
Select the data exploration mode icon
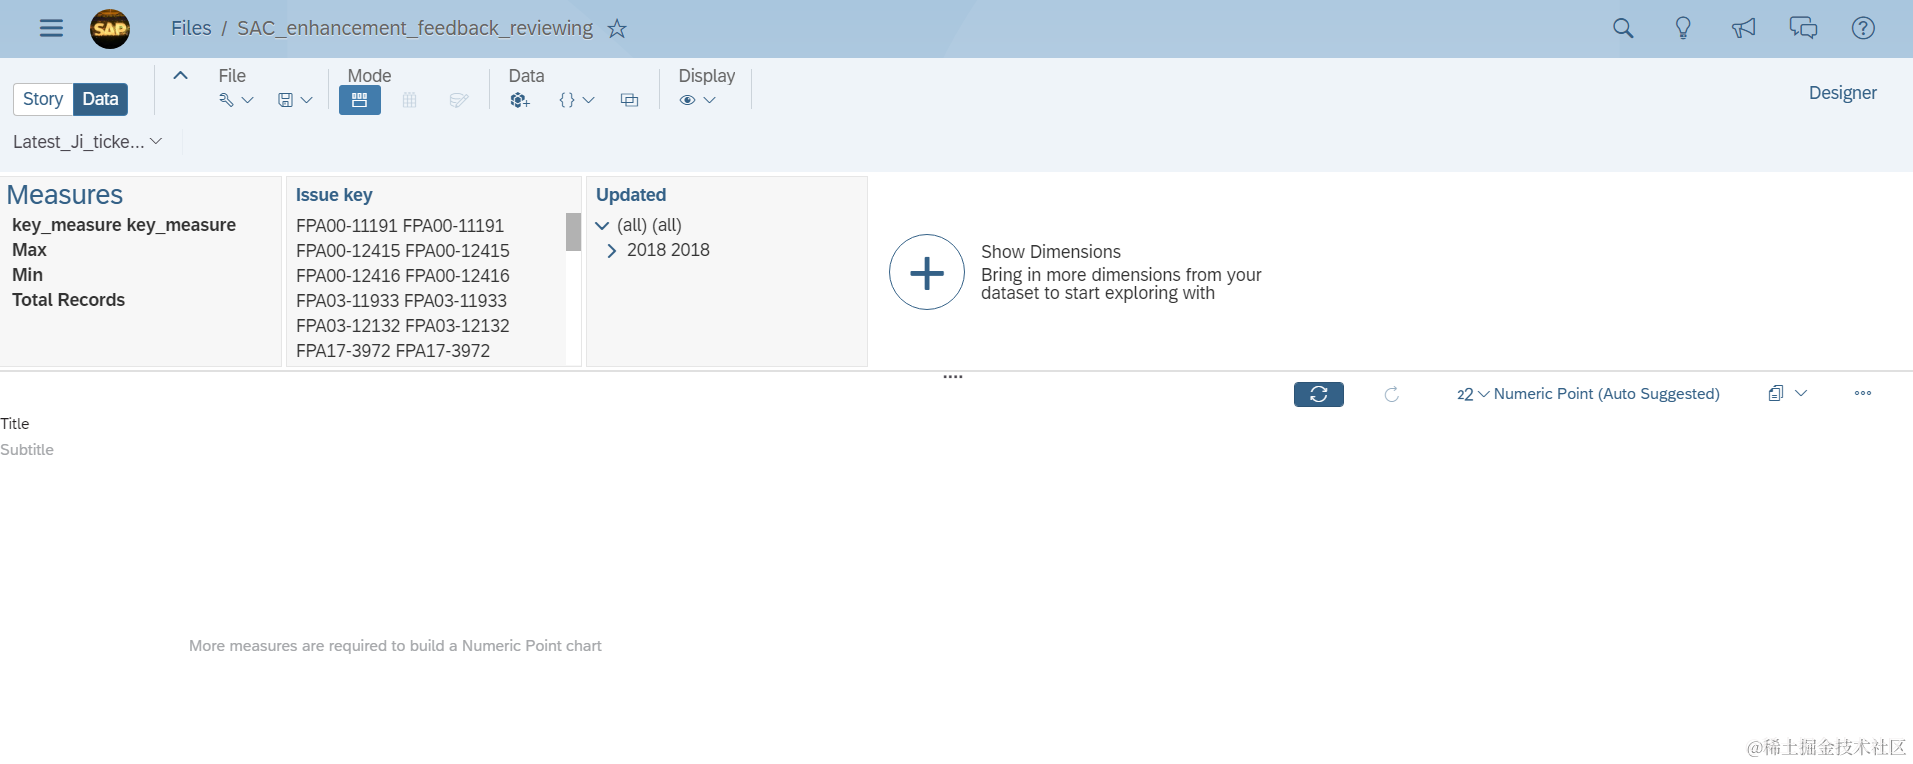(x=360, y=100)
